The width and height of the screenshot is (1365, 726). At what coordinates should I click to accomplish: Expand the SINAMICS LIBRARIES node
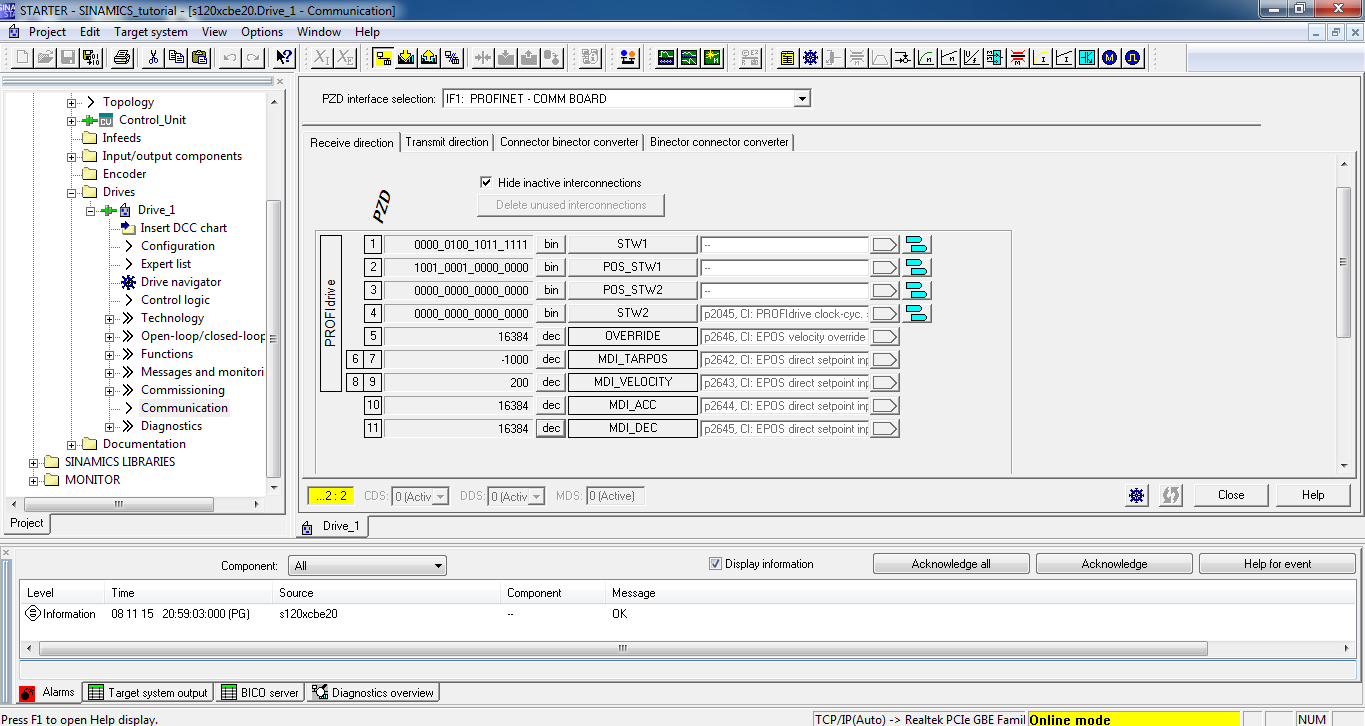pos(34,462)
